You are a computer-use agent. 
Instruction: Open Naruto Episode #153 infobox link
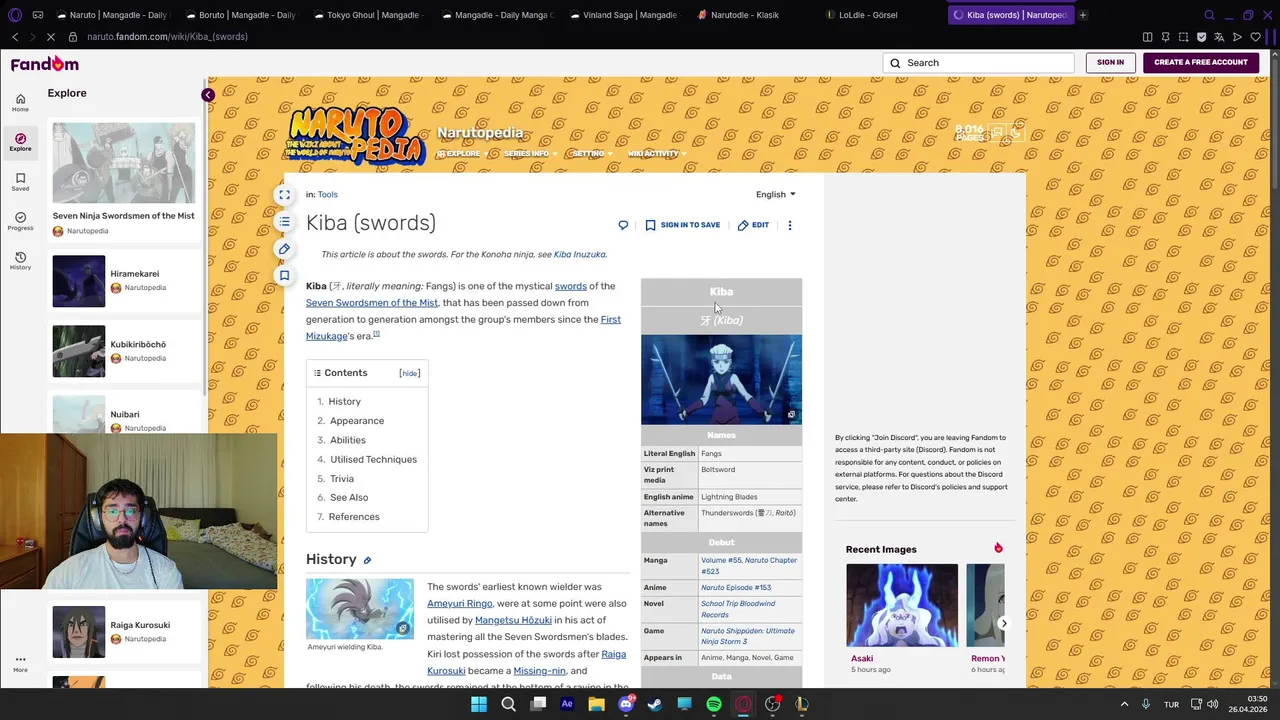coord(736,588)
